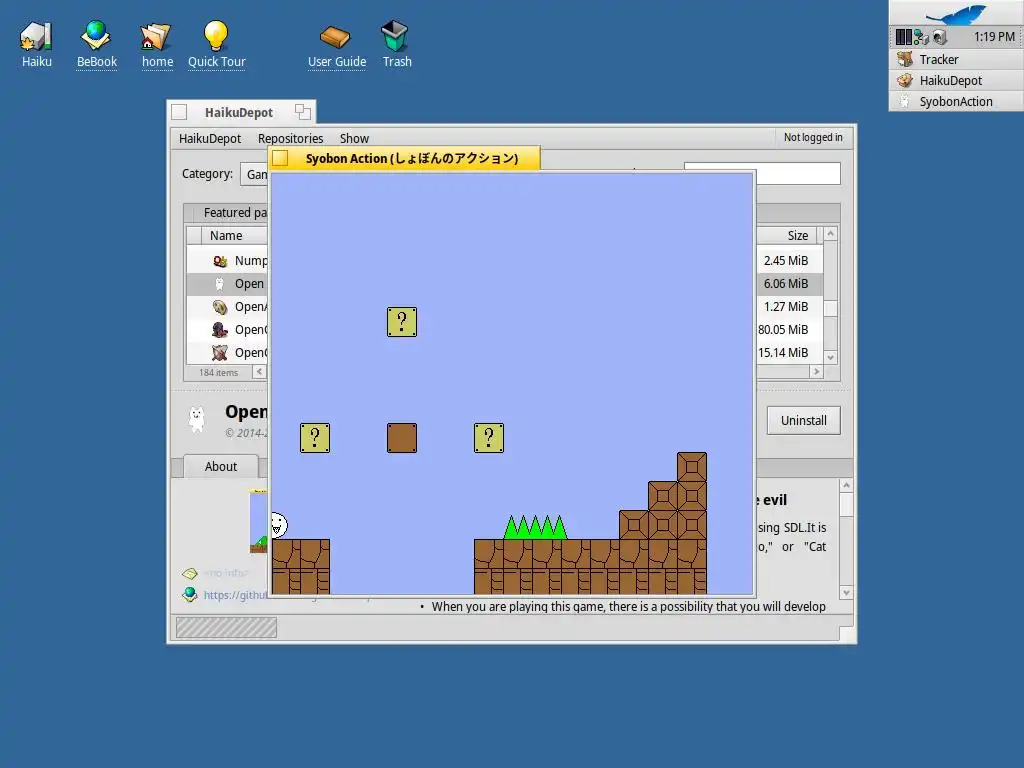Click the HaikuDepot window title tab
The width and height of the screenshot is (1024, 768).
[239, 112]
